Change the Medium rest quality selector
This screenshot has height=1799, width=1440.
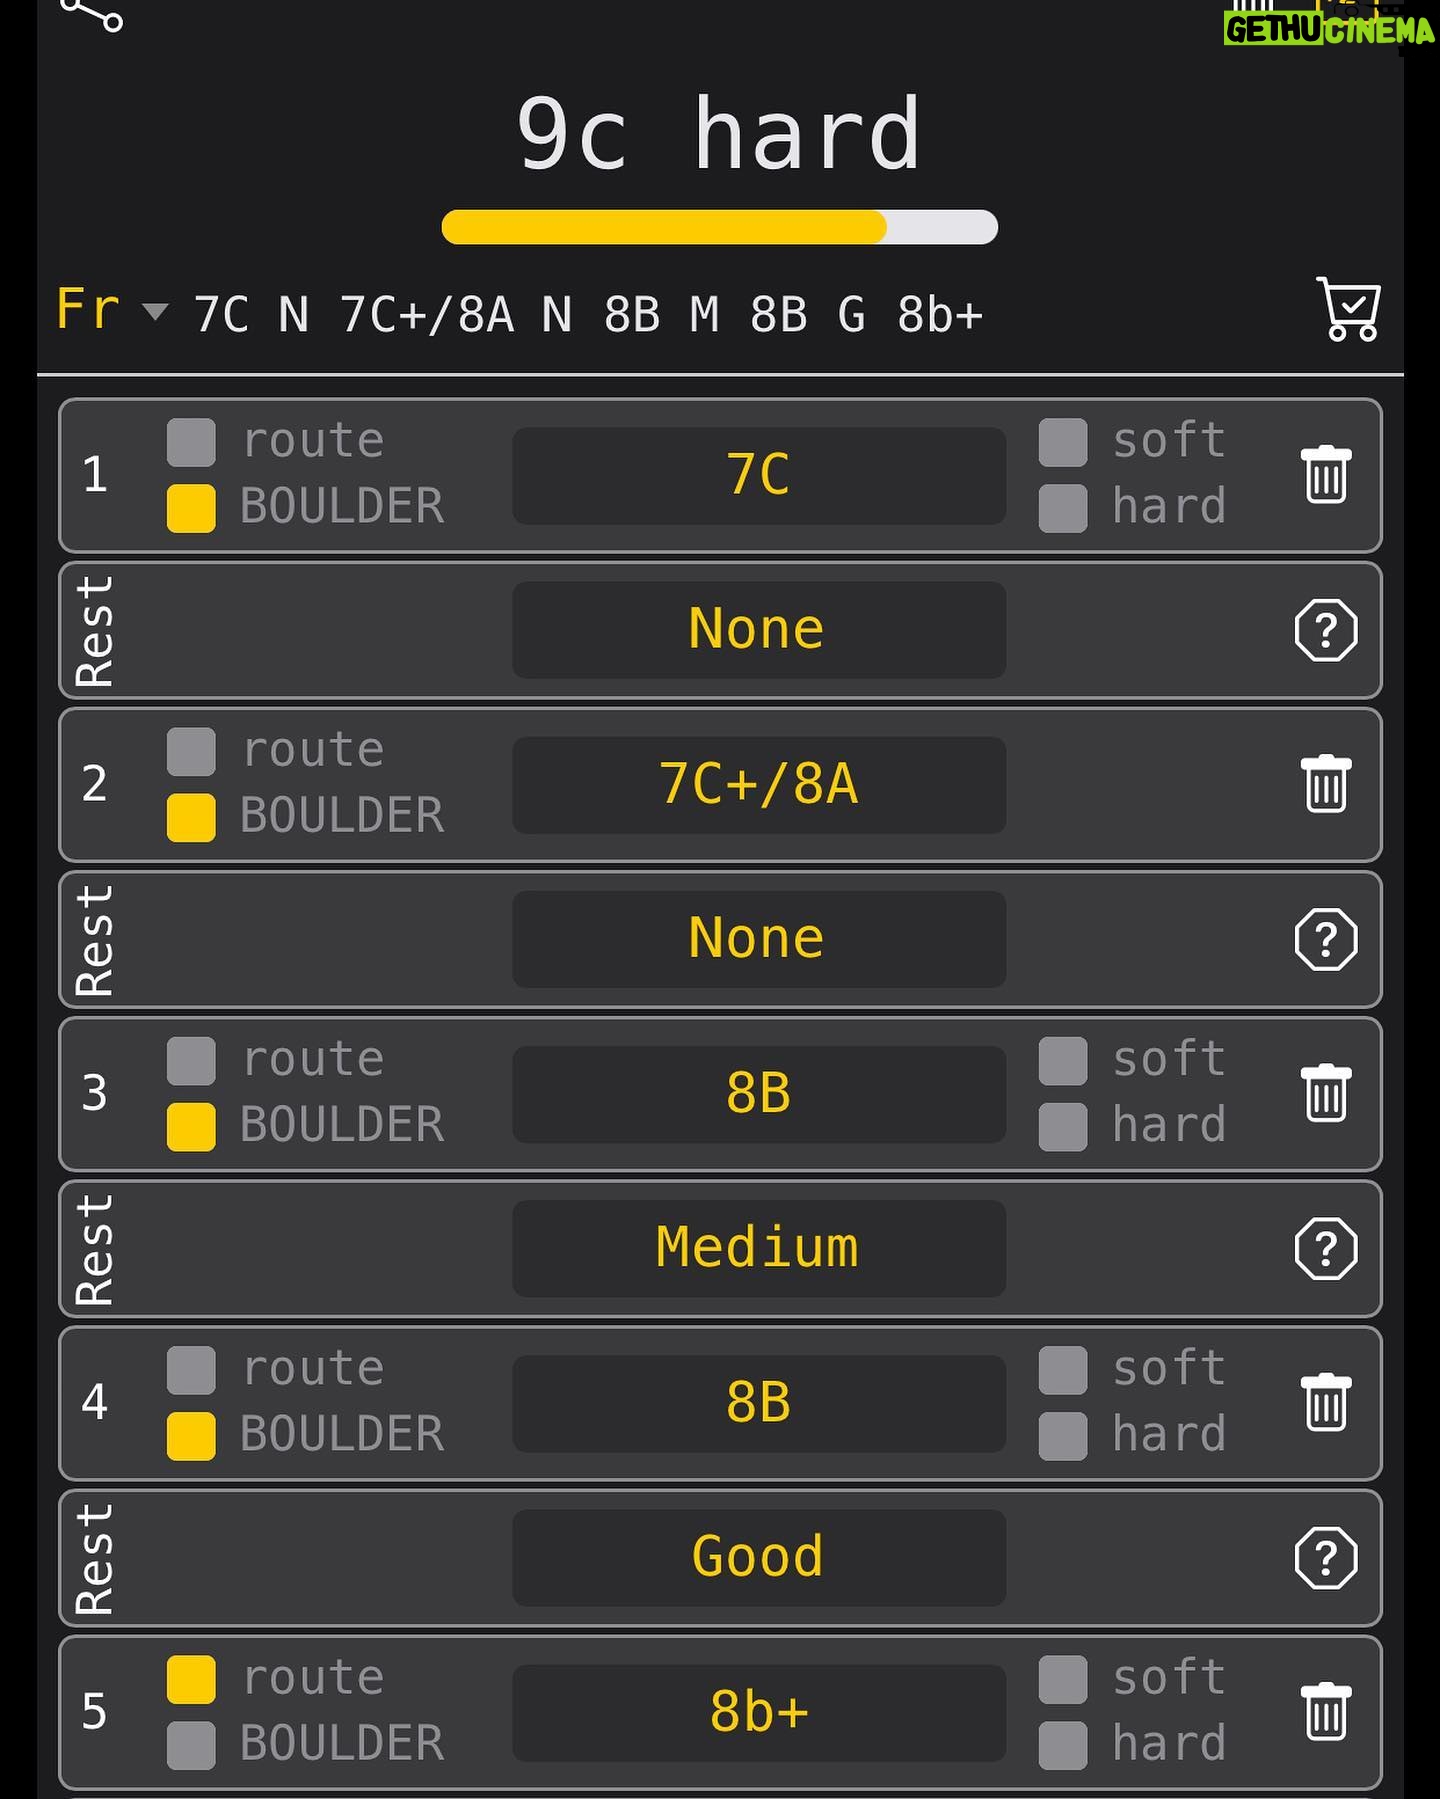pos(759,1249)
